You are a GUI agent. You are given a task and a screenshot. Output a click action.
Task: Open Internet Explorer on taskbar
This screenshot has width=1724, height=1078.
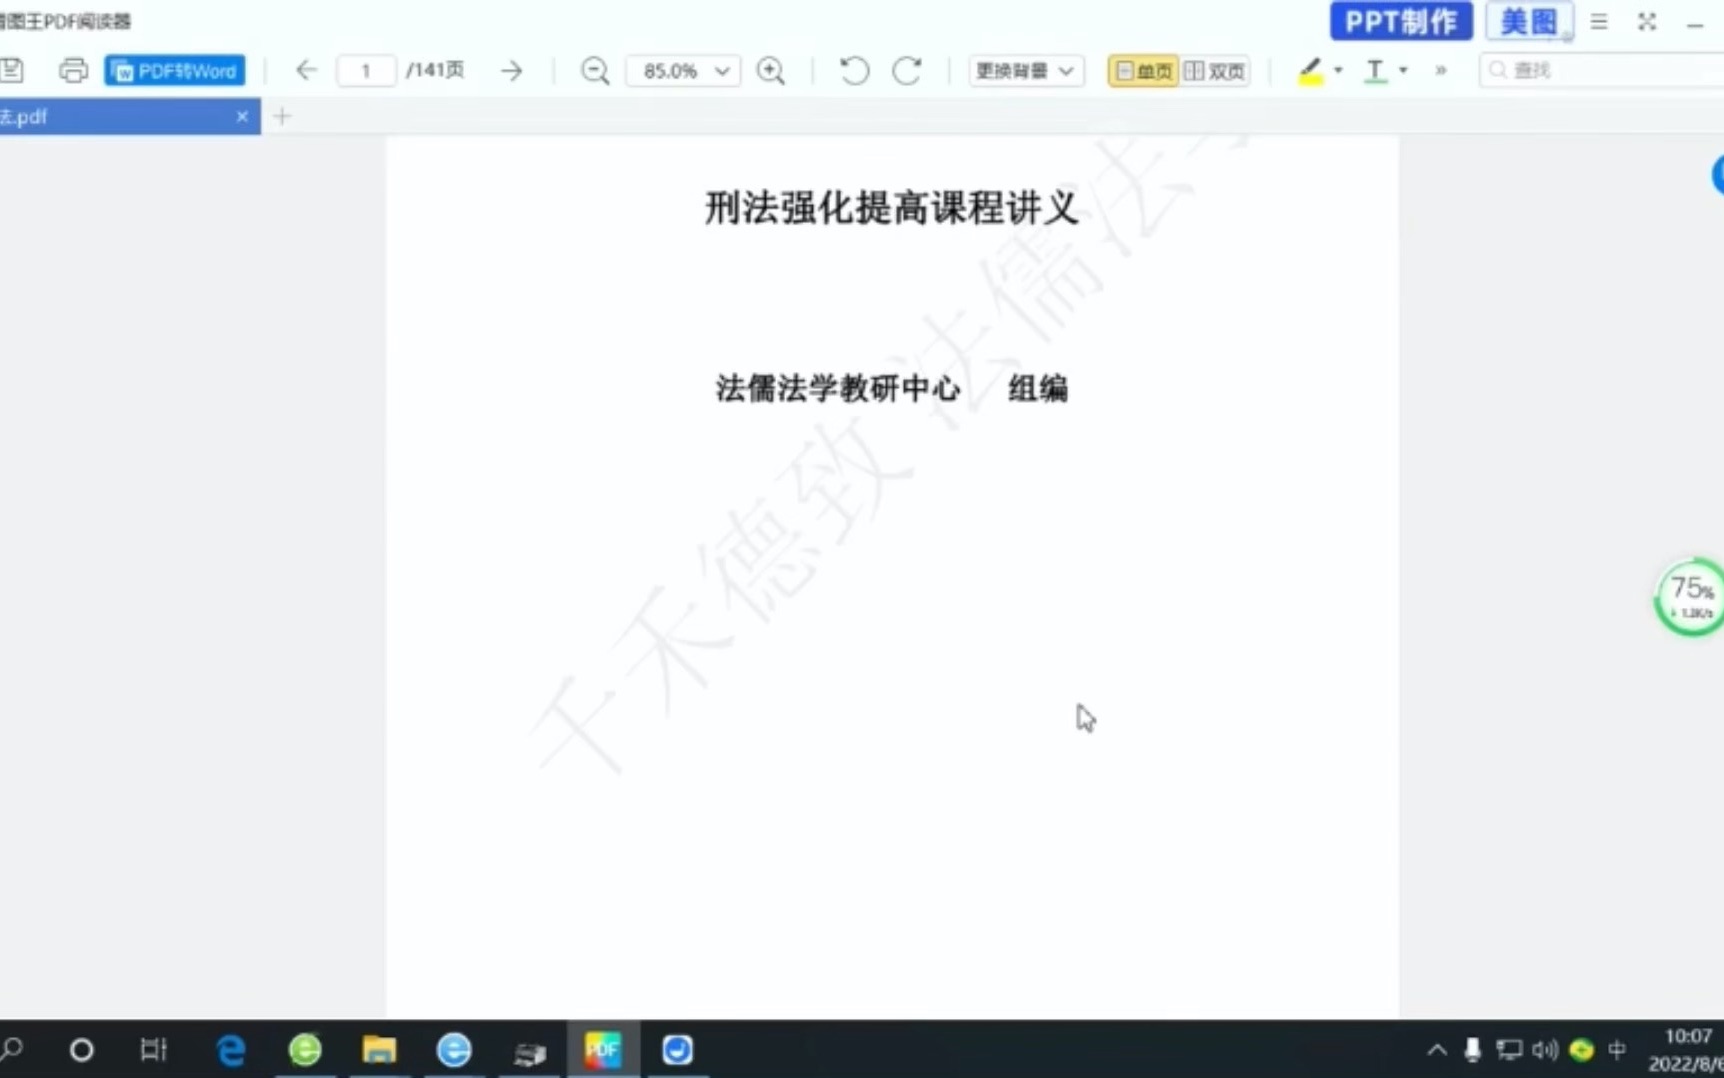point(454,1049)
